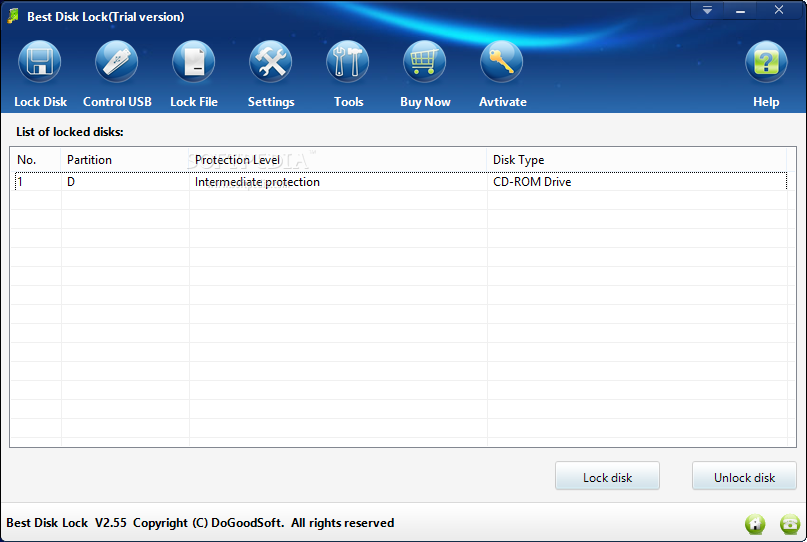807x542 pixels.
Task: Select partition D in the list
Action: point(125,182)
